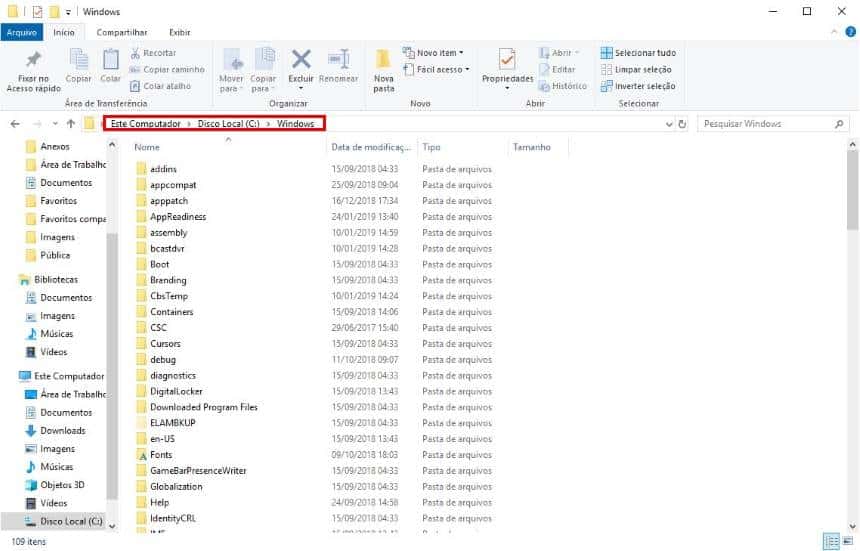
Task: Click navigation pane scrollbar down arrow
Action: pyautogui.click(x=112, y=526)
